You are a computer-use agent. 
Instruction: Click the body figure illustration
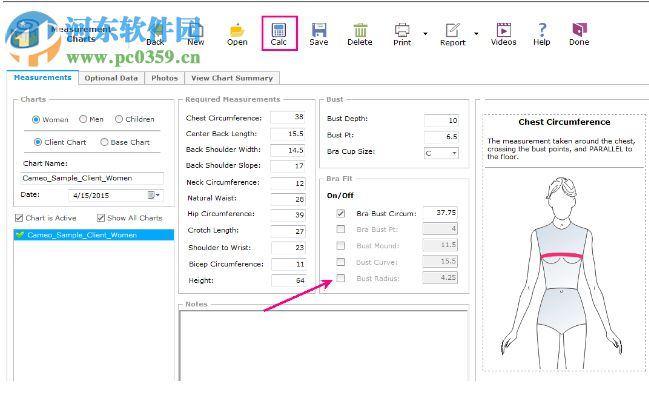point(562,273)
